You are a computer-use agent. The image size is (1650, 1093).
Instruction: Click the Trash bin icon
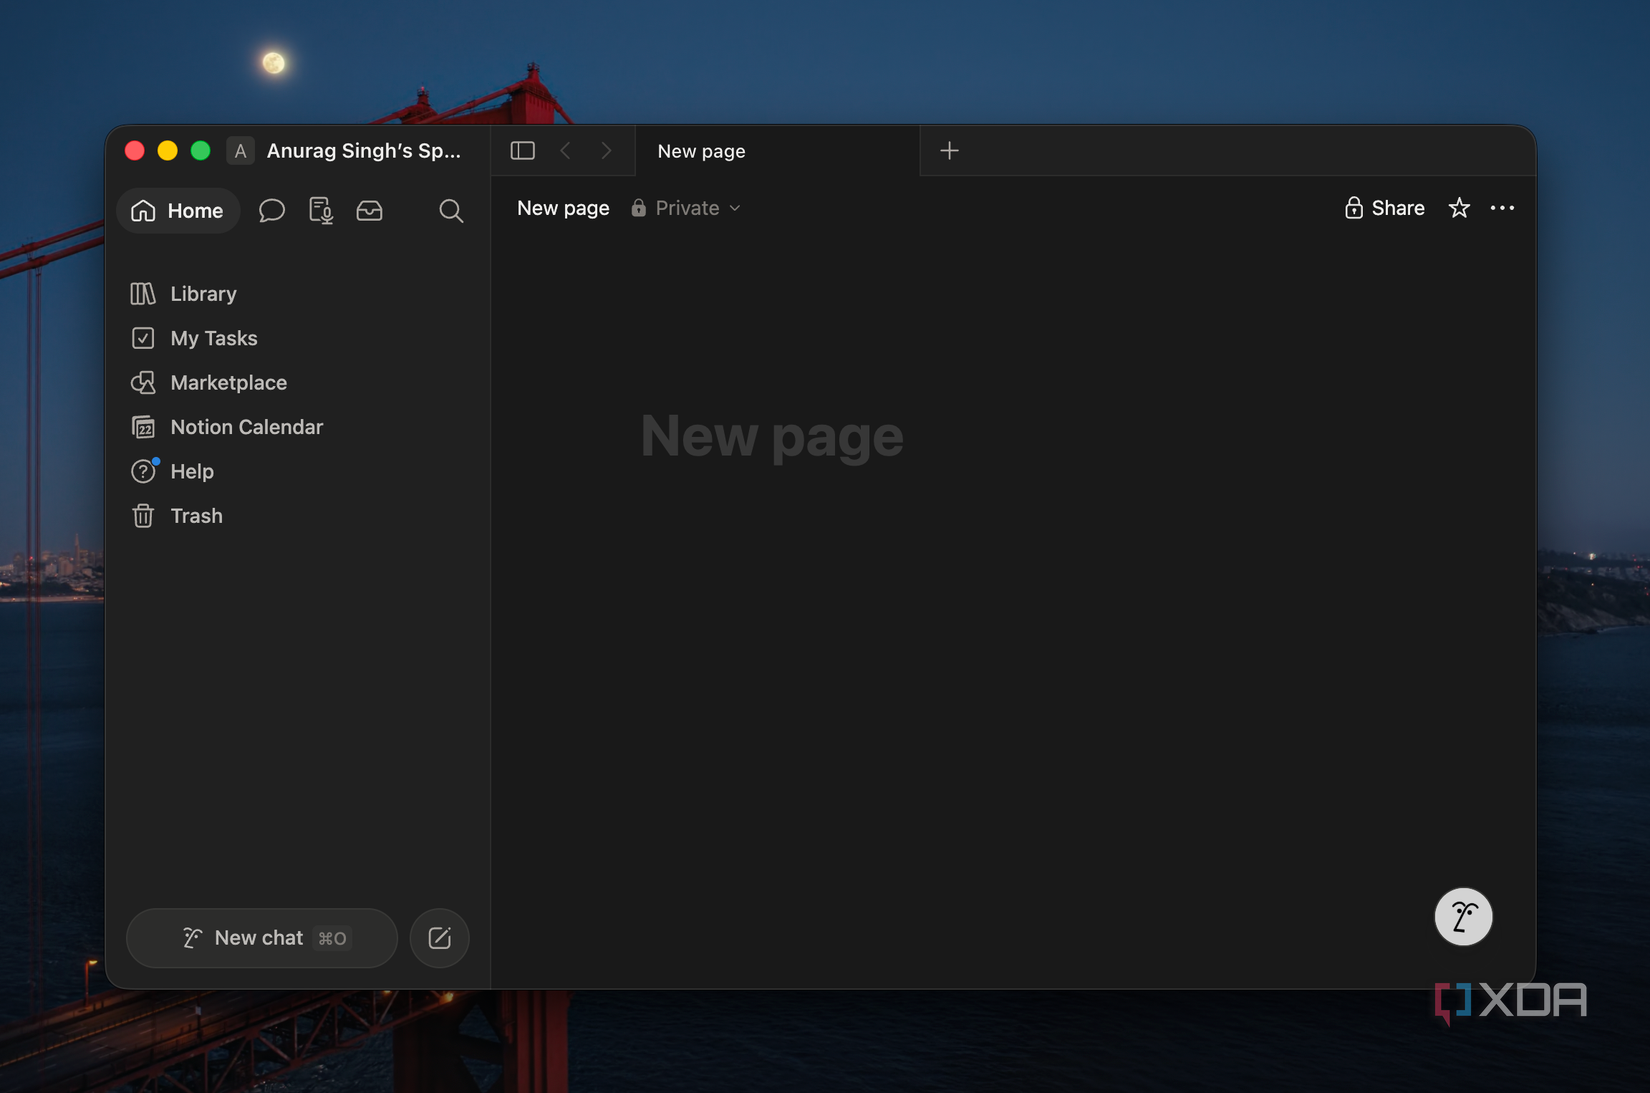(143, 516)
